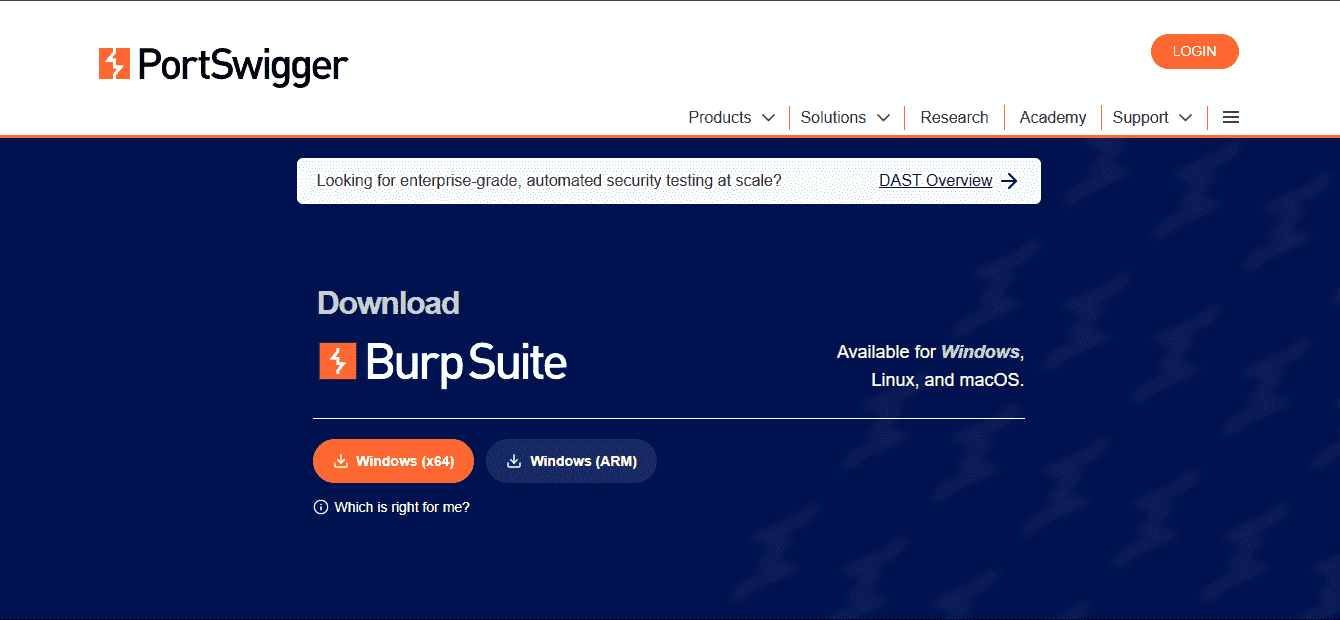Click the Burp Suite lightning logo icon
This screenshot has width=1340, height=620.
[338, 361]
